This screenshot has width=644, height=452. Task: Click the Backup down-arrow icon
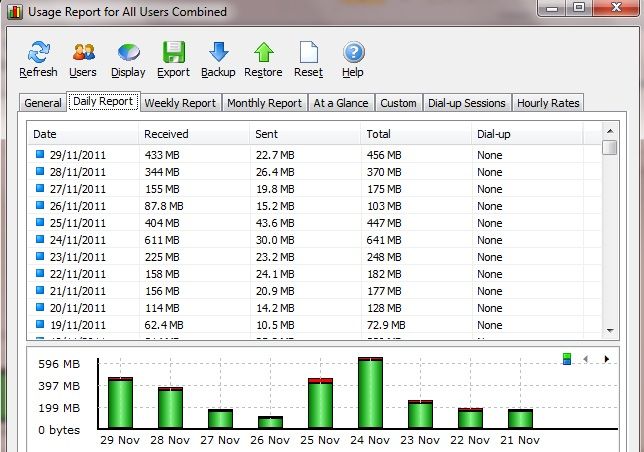coord(218,53)
